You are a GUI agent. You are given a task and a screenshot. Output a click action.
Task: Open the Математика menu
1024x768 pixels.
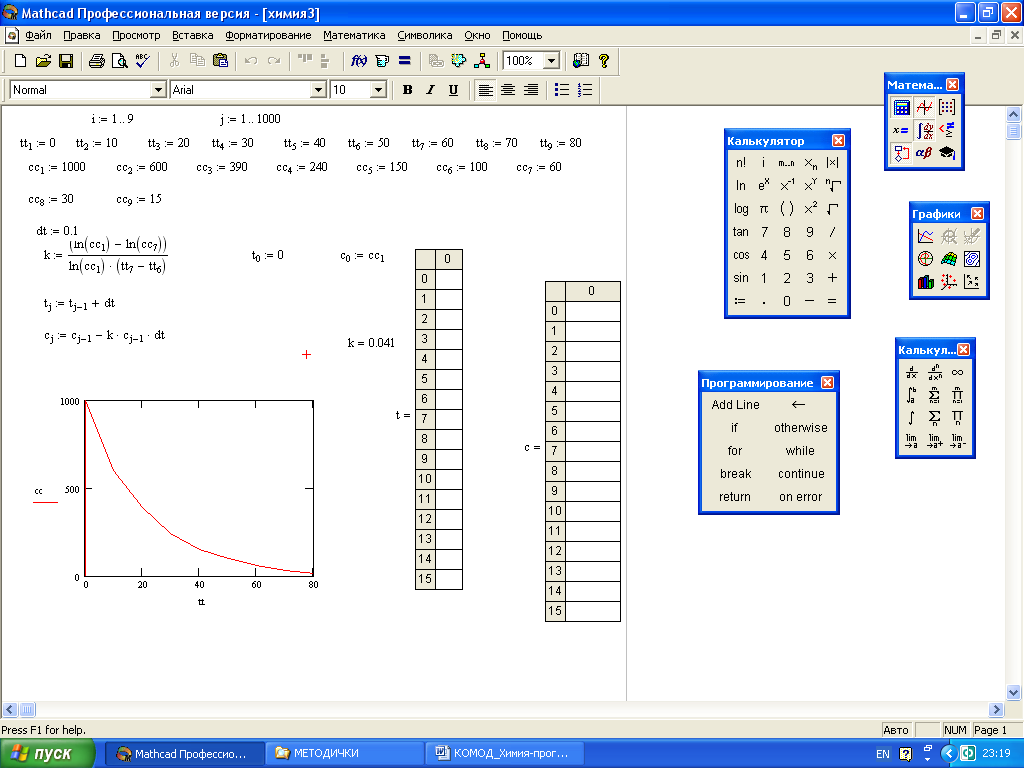point(354,35)
